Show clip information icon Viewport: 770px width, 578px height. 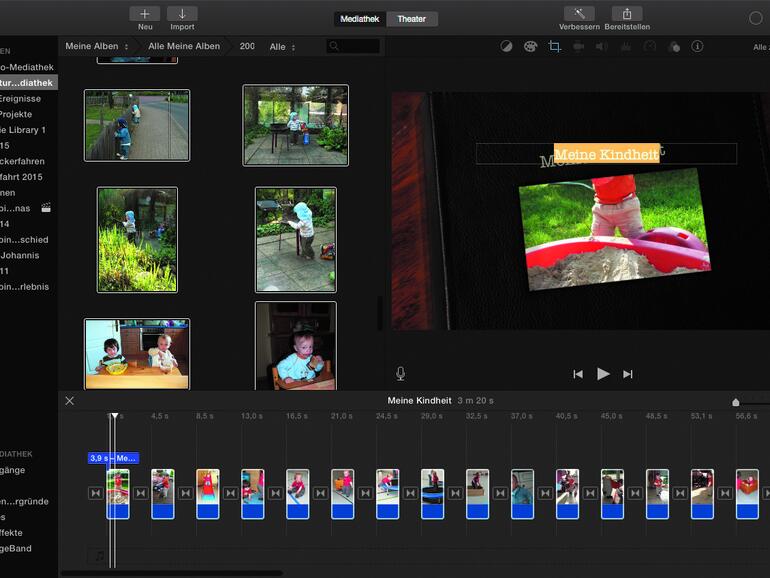[x=697, y=46]
